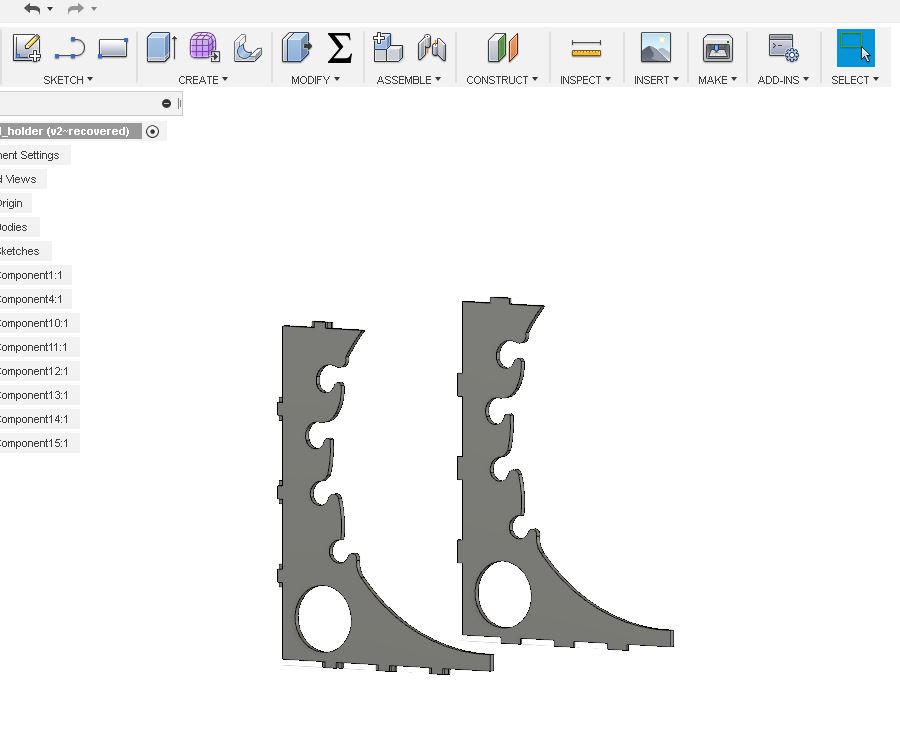Image resolution: width=900 pixels, height=737 pixels.
Task: Select the Line sketch tool icon
Action: tap(70, 48)
